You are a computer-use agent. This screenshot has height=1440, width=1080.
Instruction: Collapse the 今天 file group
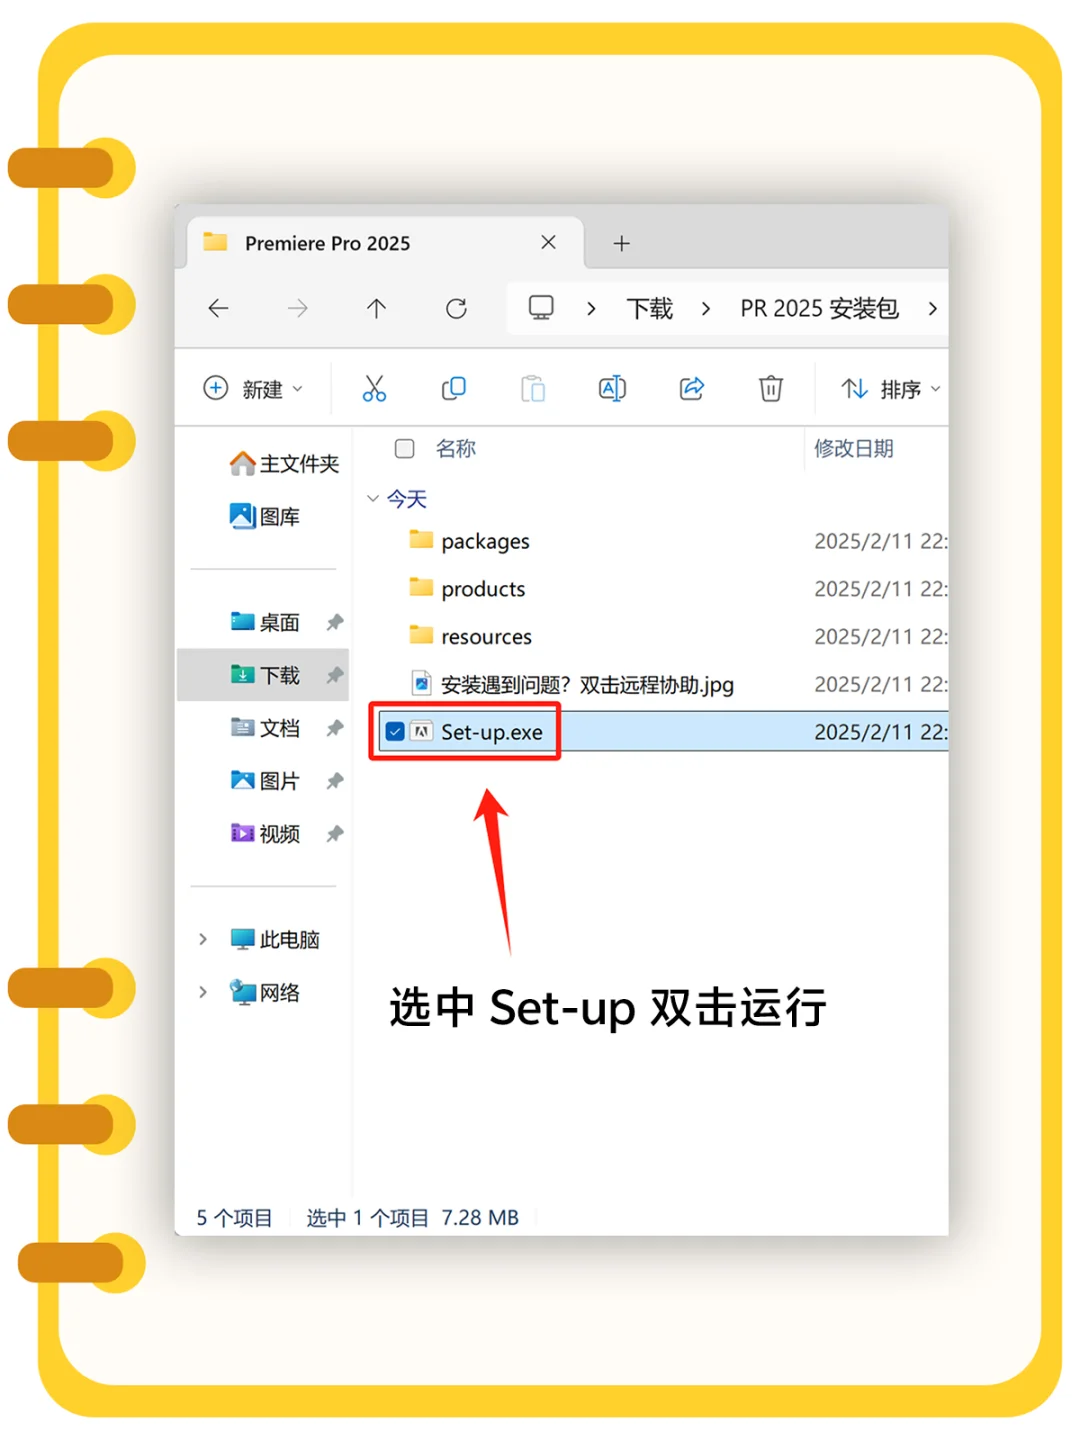(x=374, y=498)
